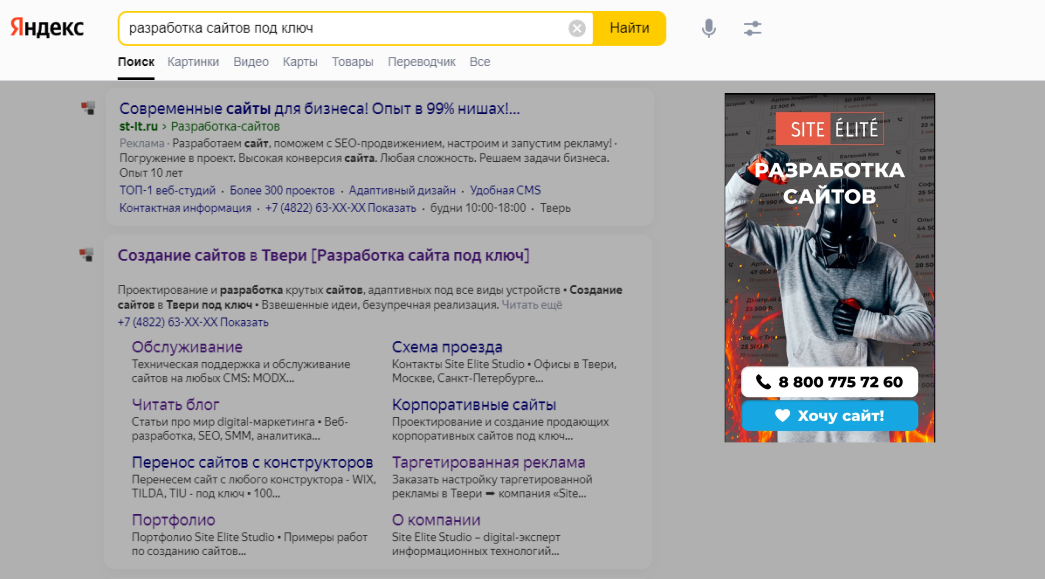Switch to the Видео tab

[251, 62]
